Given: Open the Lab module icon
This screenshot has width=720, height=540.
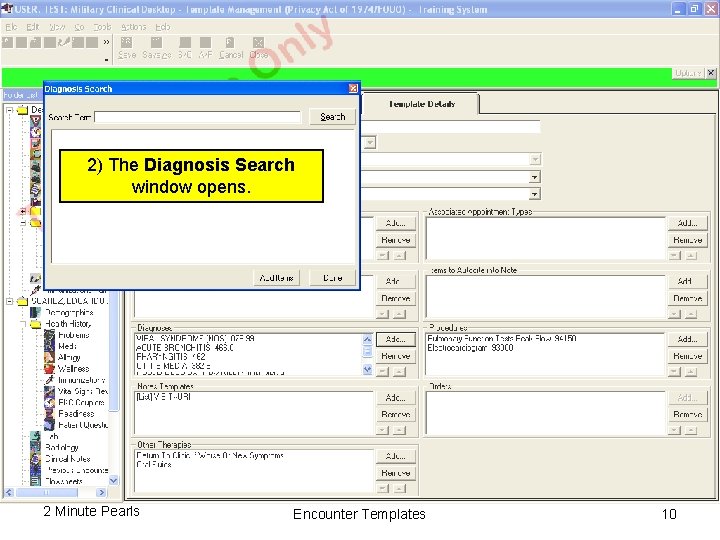Looking at the screenshot, I should 35,436.
